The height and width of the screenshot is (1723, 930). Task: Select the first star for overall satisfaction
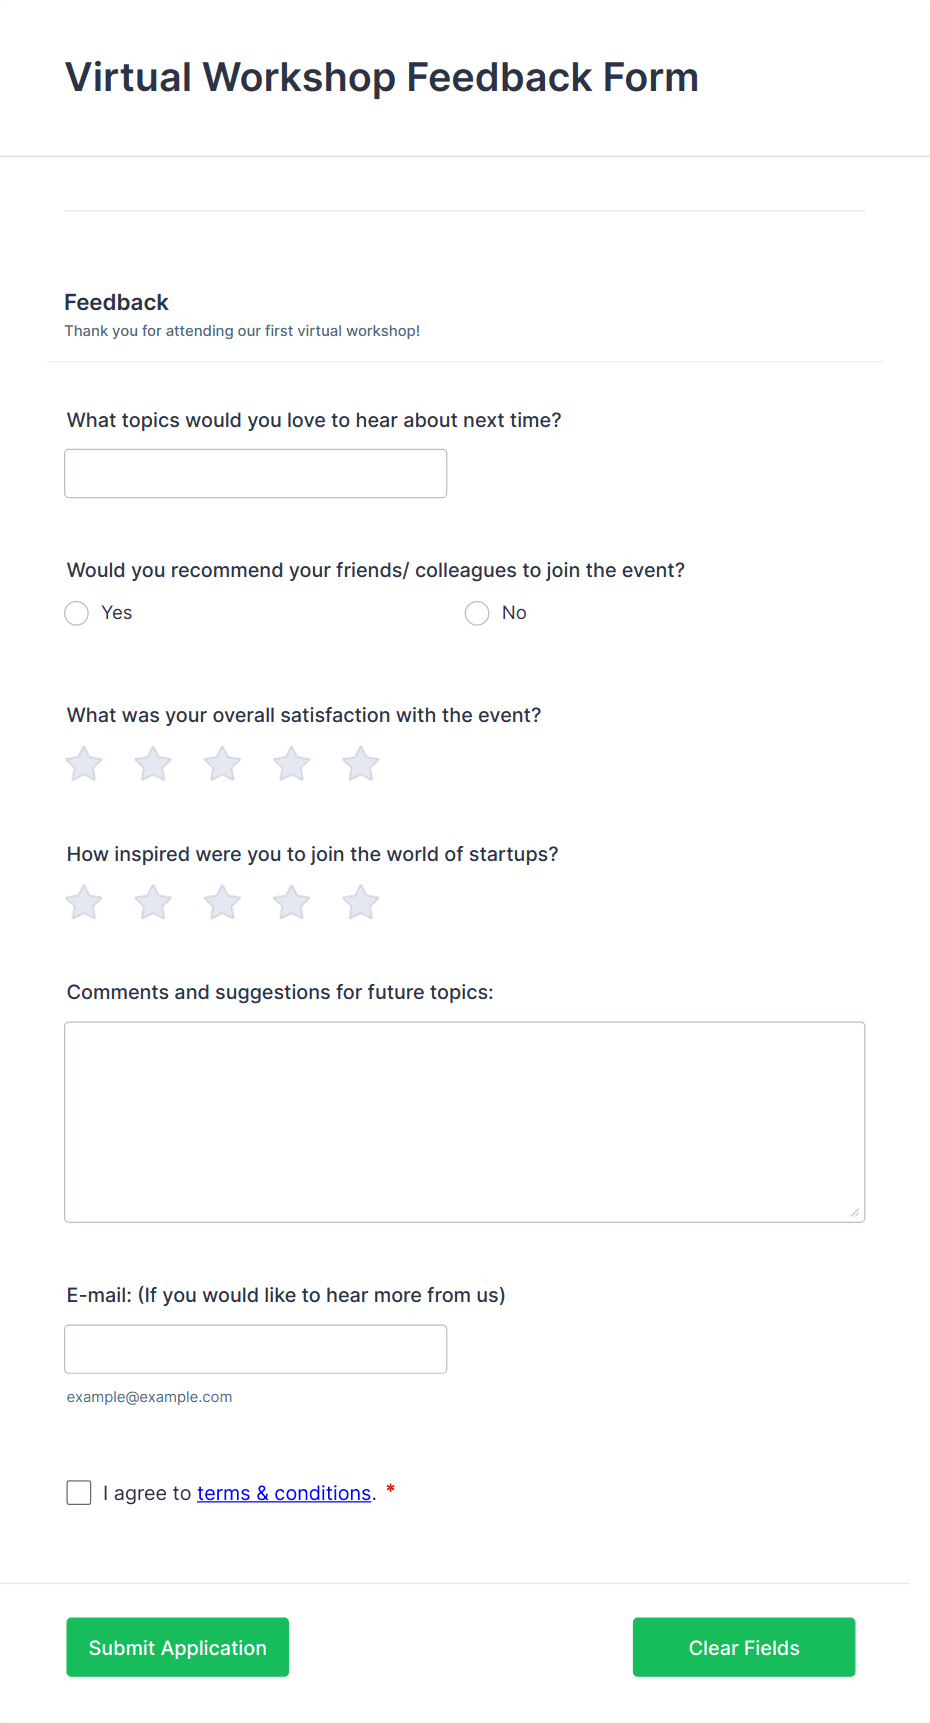point(83,763)
